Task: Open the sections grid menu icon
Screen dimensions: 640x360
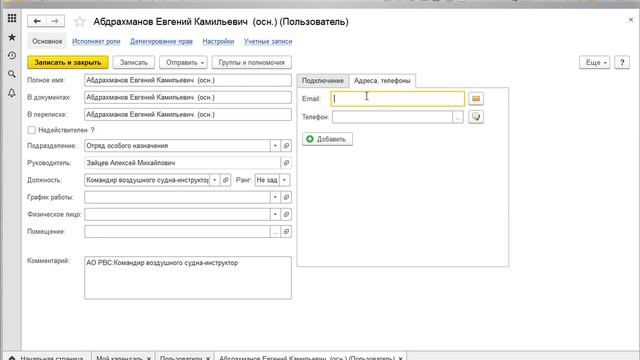Action: pos(12,18)
